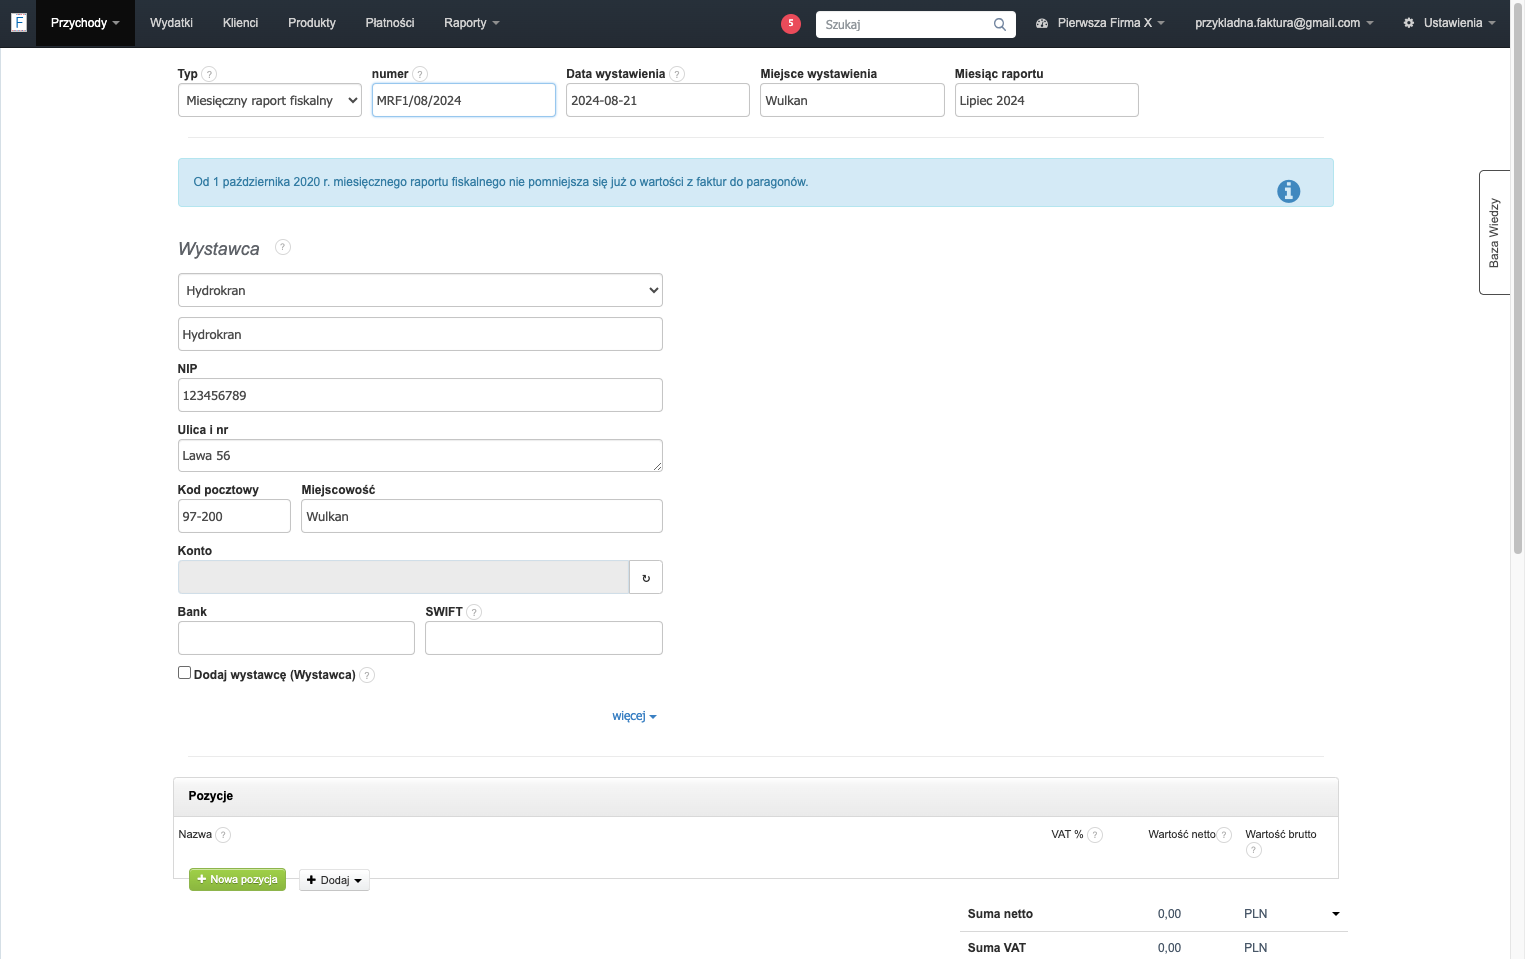
Task: Click the issuer name field Hydrokran
Action: click(x=420, y=334)
